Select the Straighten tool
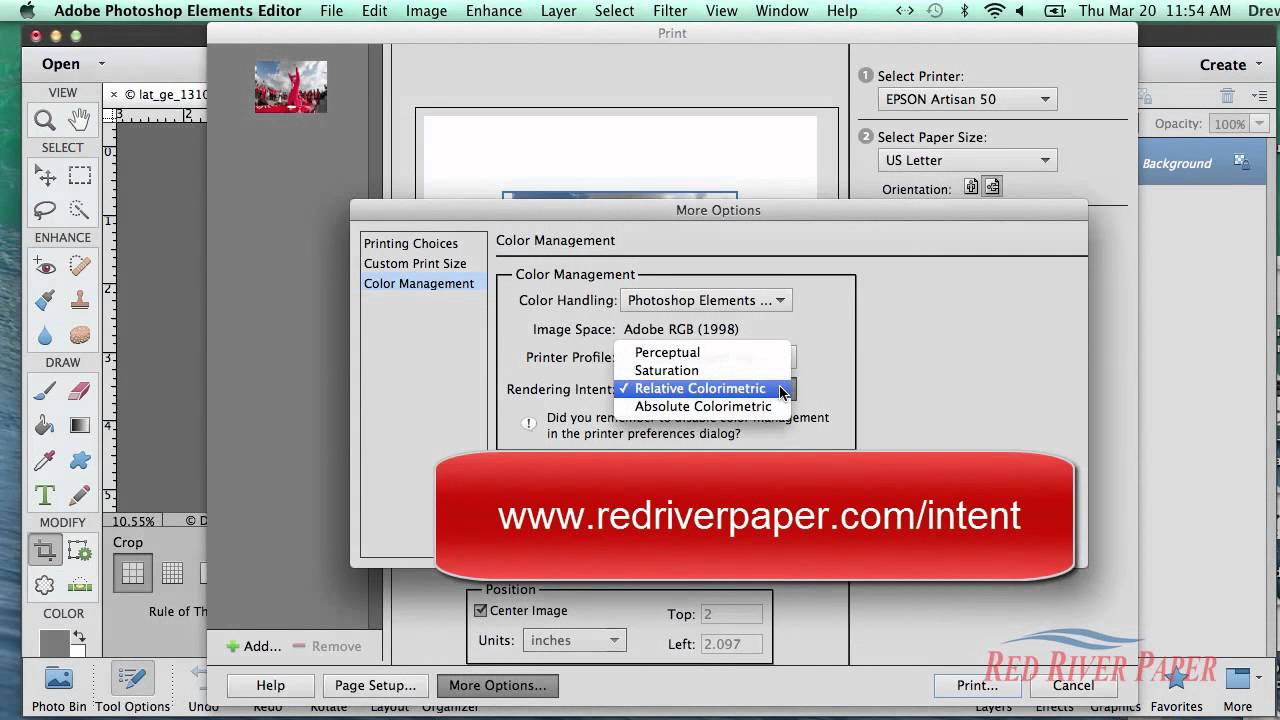Image resolution: width=1280 pixels, height=720 pixels. (x=80, y=585)
